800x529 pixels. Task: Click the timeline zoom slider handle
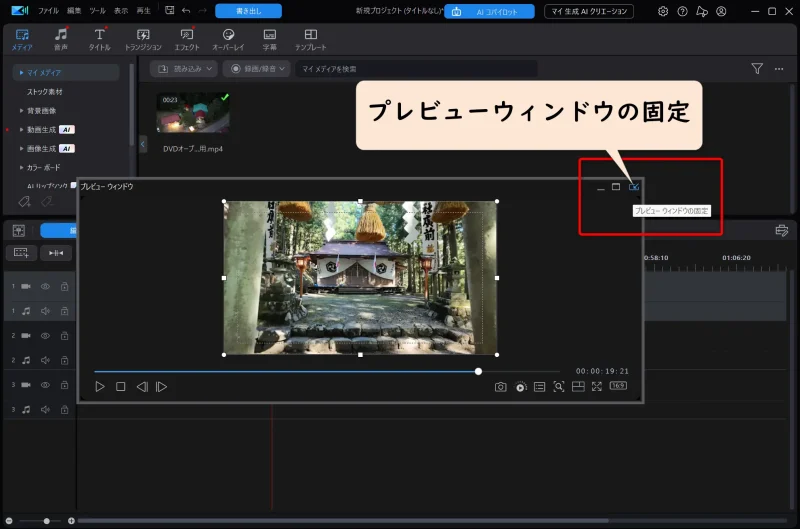[46, 521]
